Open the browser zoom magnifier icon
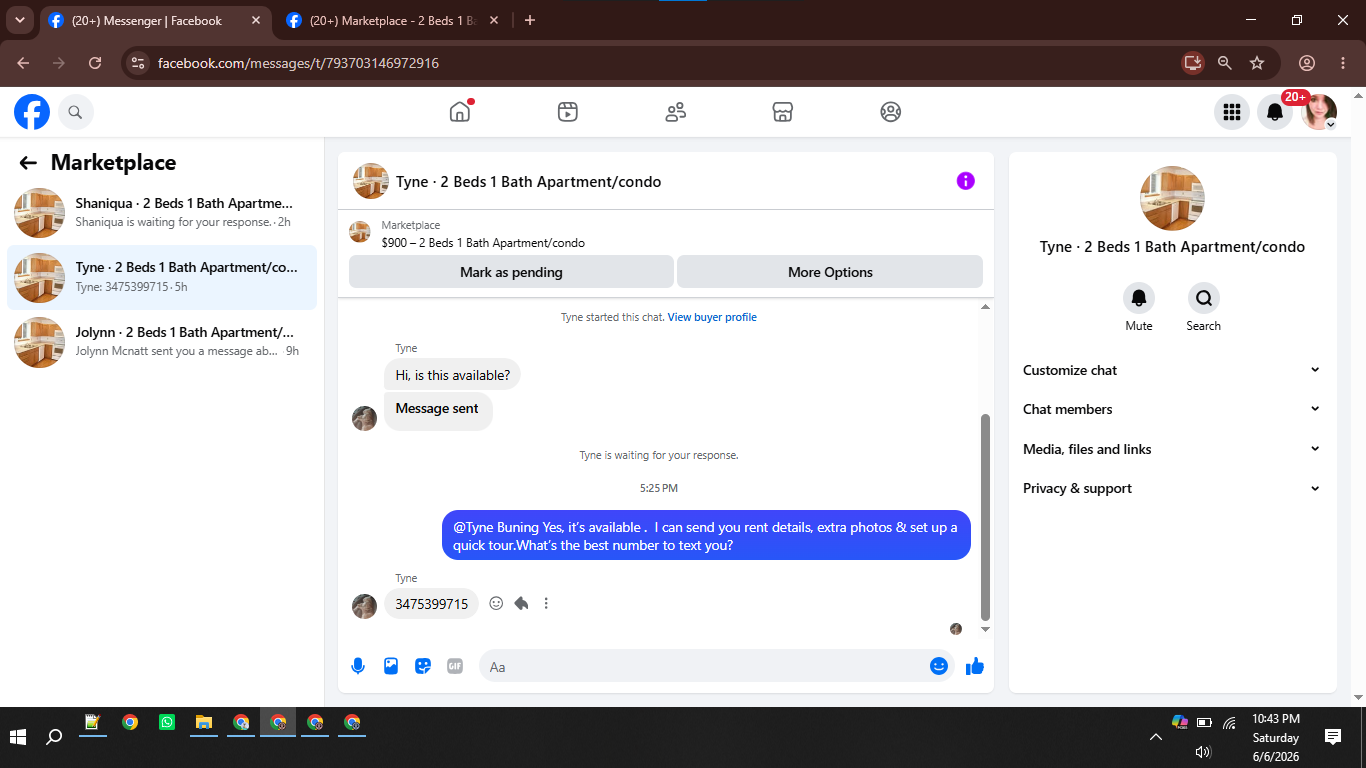Screen dimensions: 1366x768 click(x=1225, y=63)
